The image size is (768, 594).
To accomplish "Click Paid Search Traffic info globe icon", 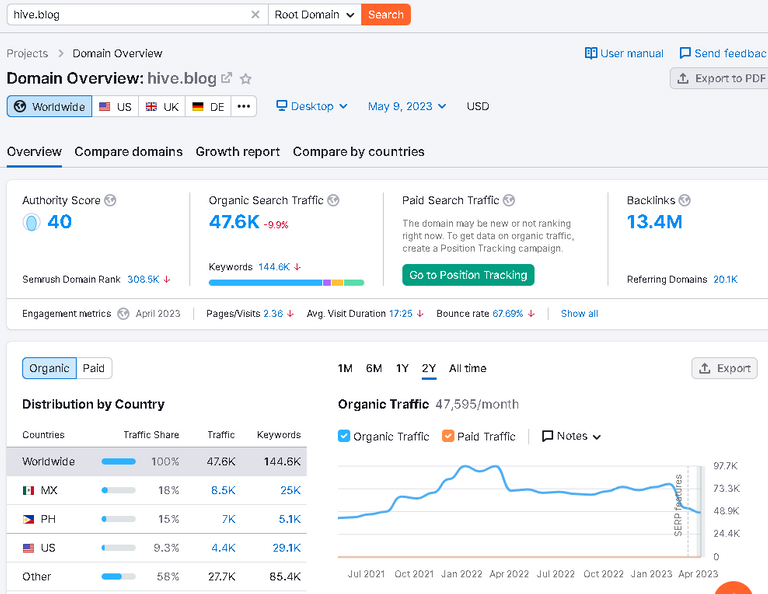I will pyautogui.click(x=509, y=200).
